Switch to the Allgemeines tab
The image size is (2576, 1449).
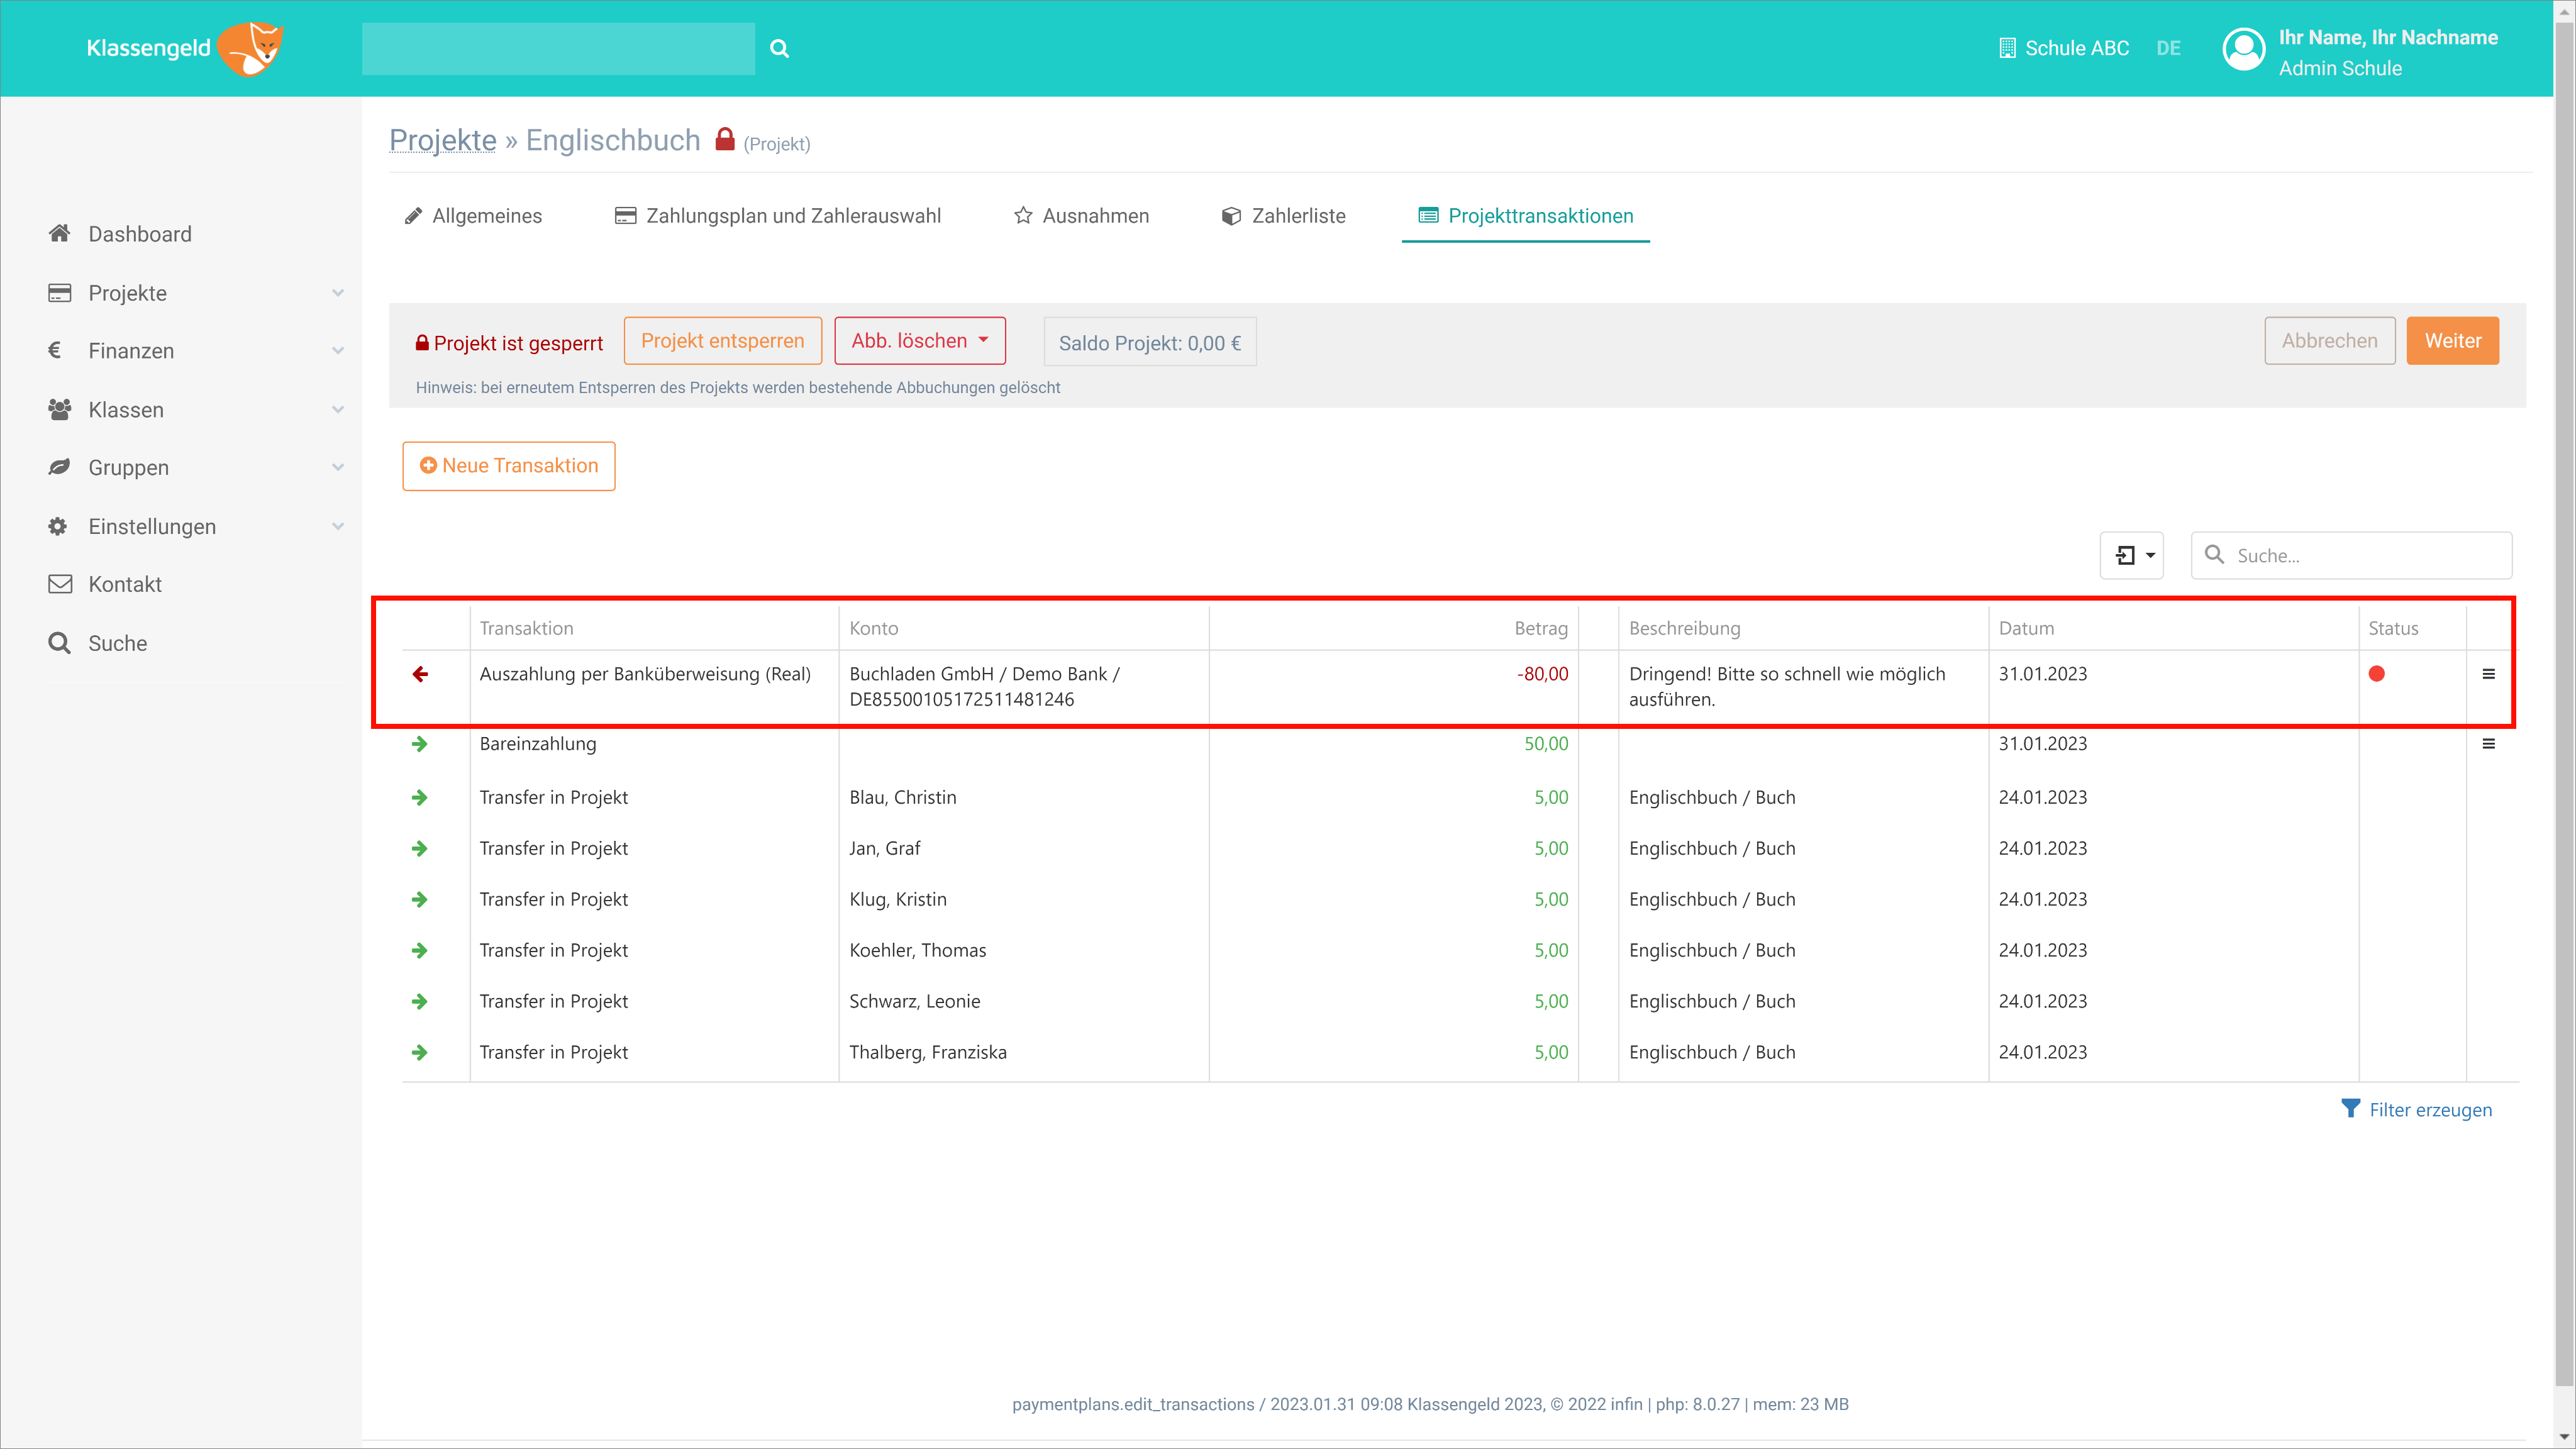click(x=473, y=216)
